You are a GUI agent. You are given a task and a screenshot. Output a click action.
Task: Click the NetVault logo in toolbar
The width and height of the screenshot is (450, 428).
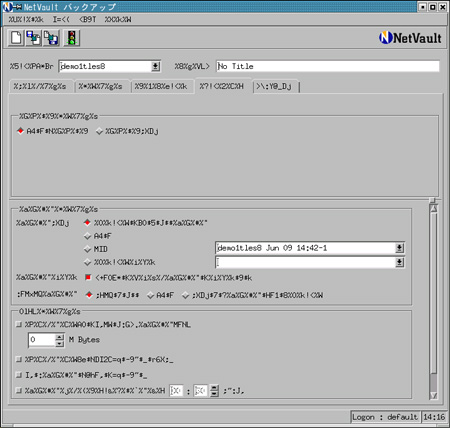click(410, 38)
